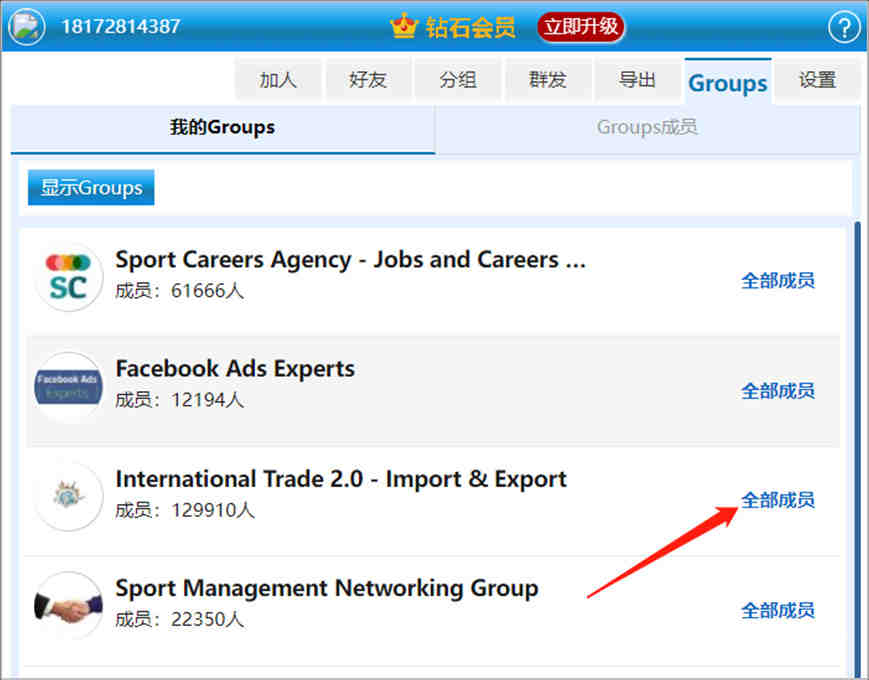
Task: Click the 钻石会员 membership label
Action: [471, 27]
